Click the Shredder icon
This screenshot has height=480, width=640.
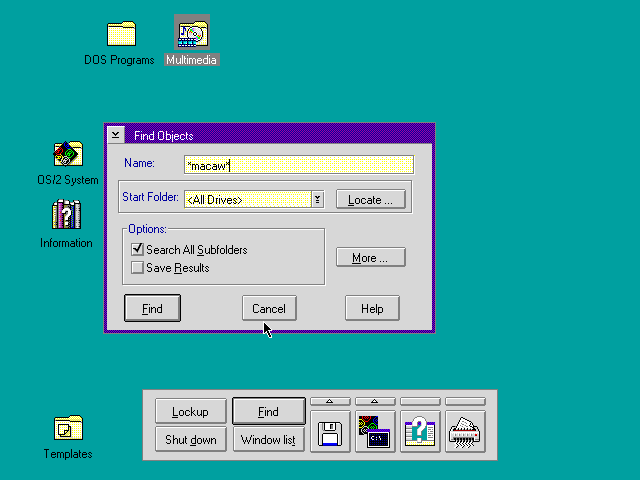point(465,432)
